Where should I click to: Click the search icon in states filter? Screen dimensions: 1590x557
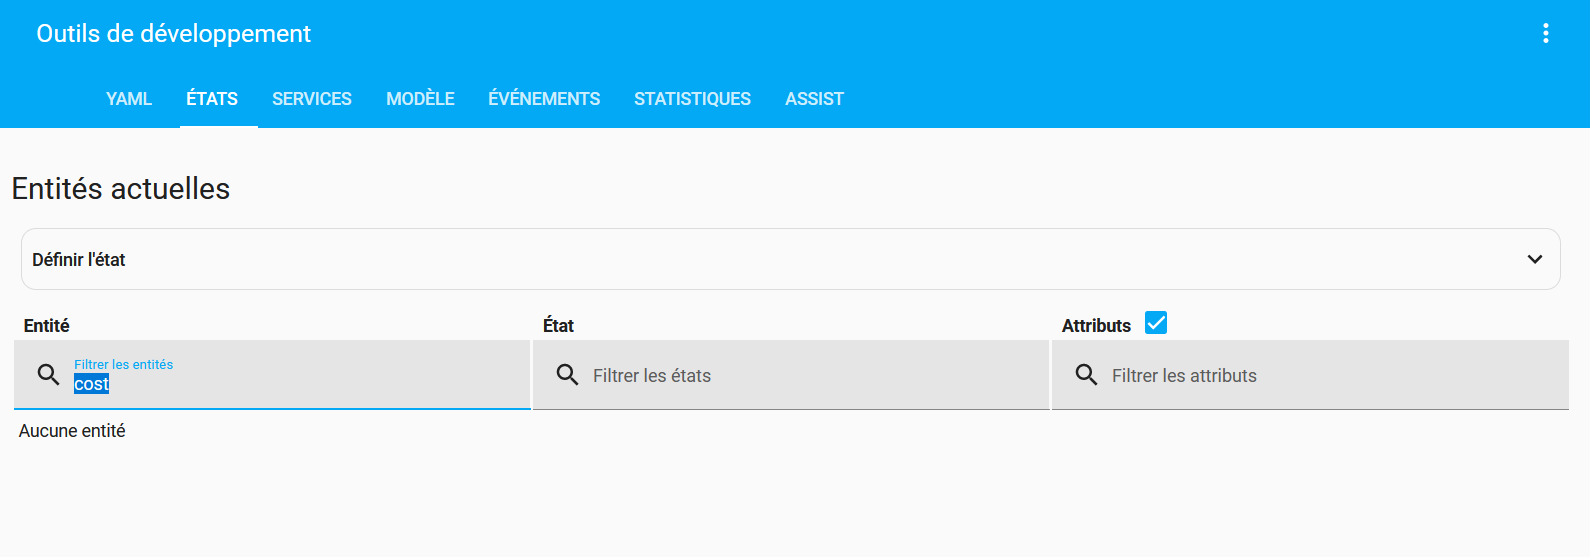(567, 375)
